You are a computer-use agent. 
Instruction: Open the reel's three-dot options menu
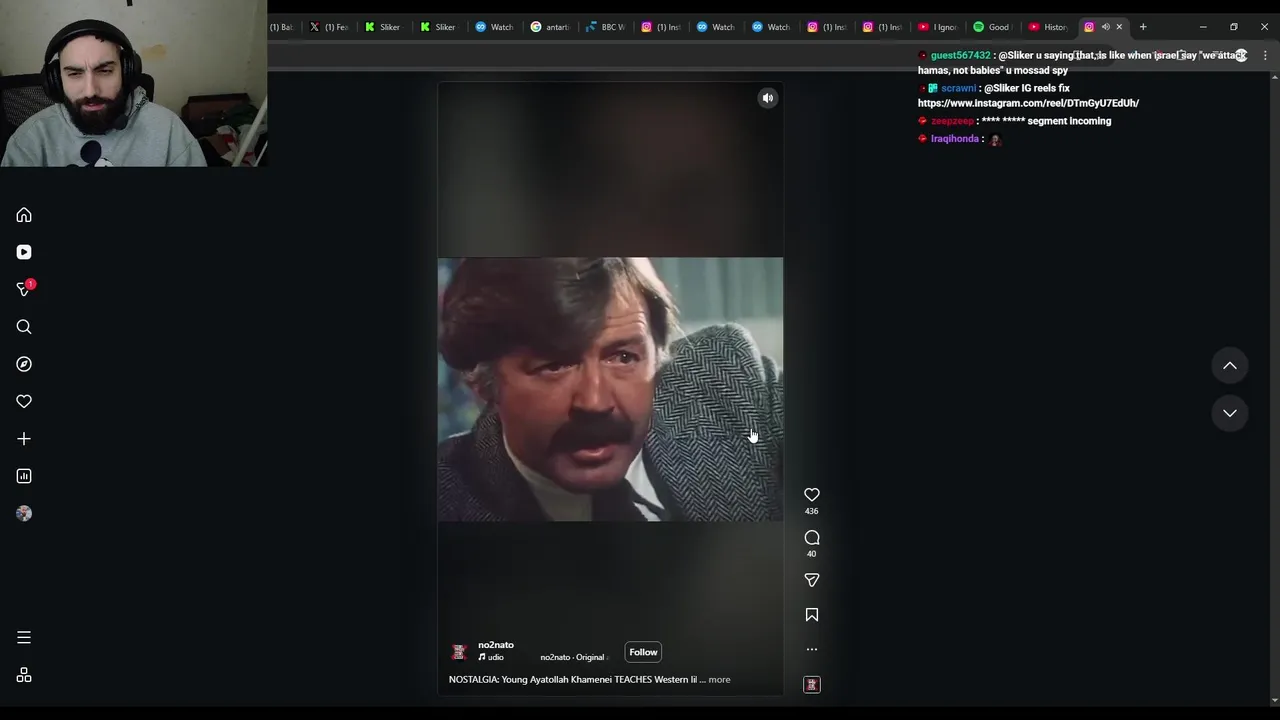812,649
